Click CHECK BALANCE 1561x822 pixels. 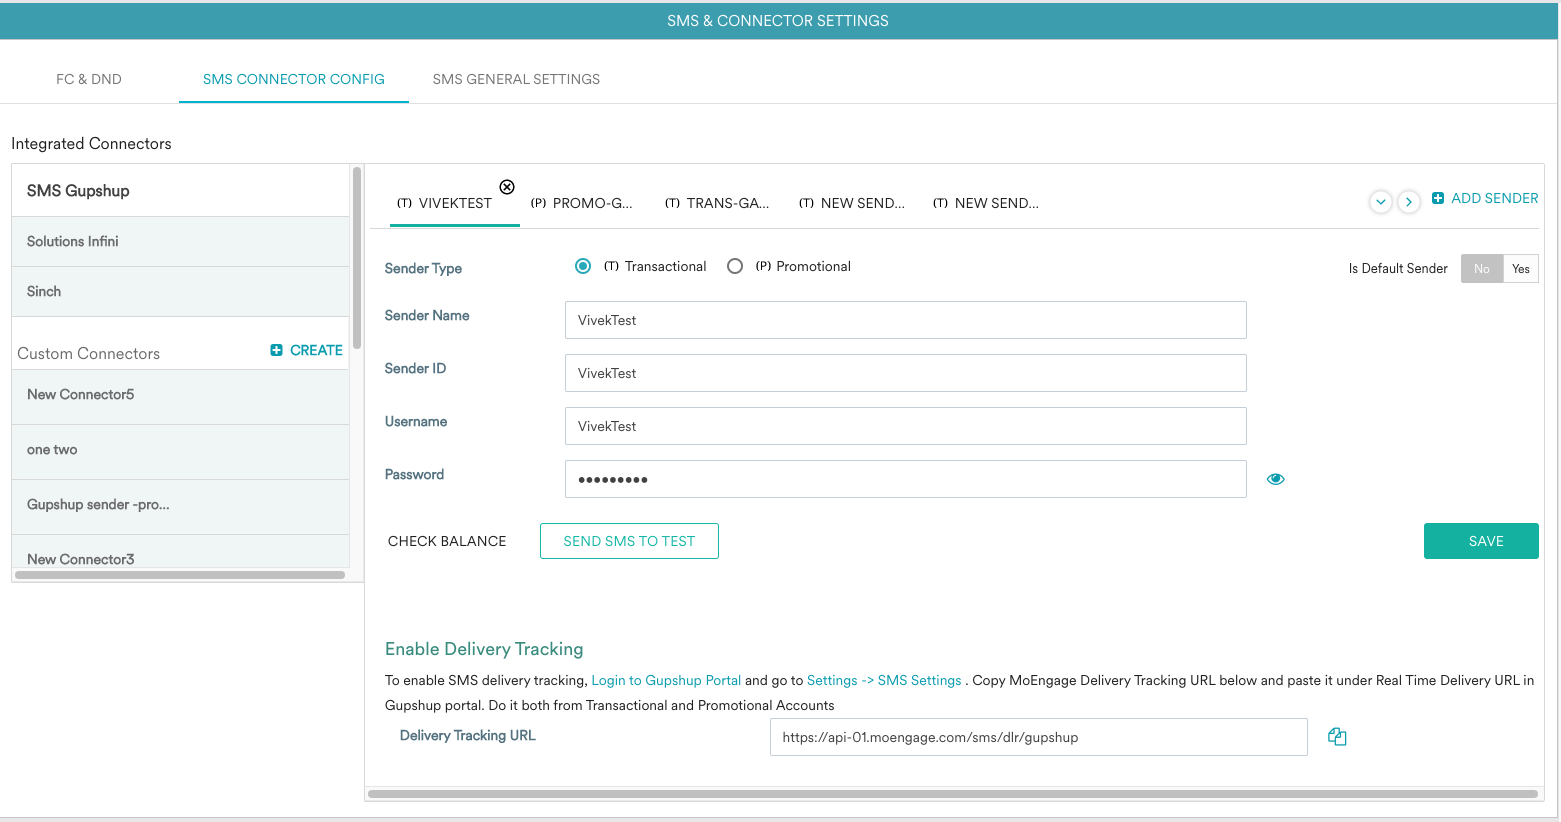pos(447,541)
